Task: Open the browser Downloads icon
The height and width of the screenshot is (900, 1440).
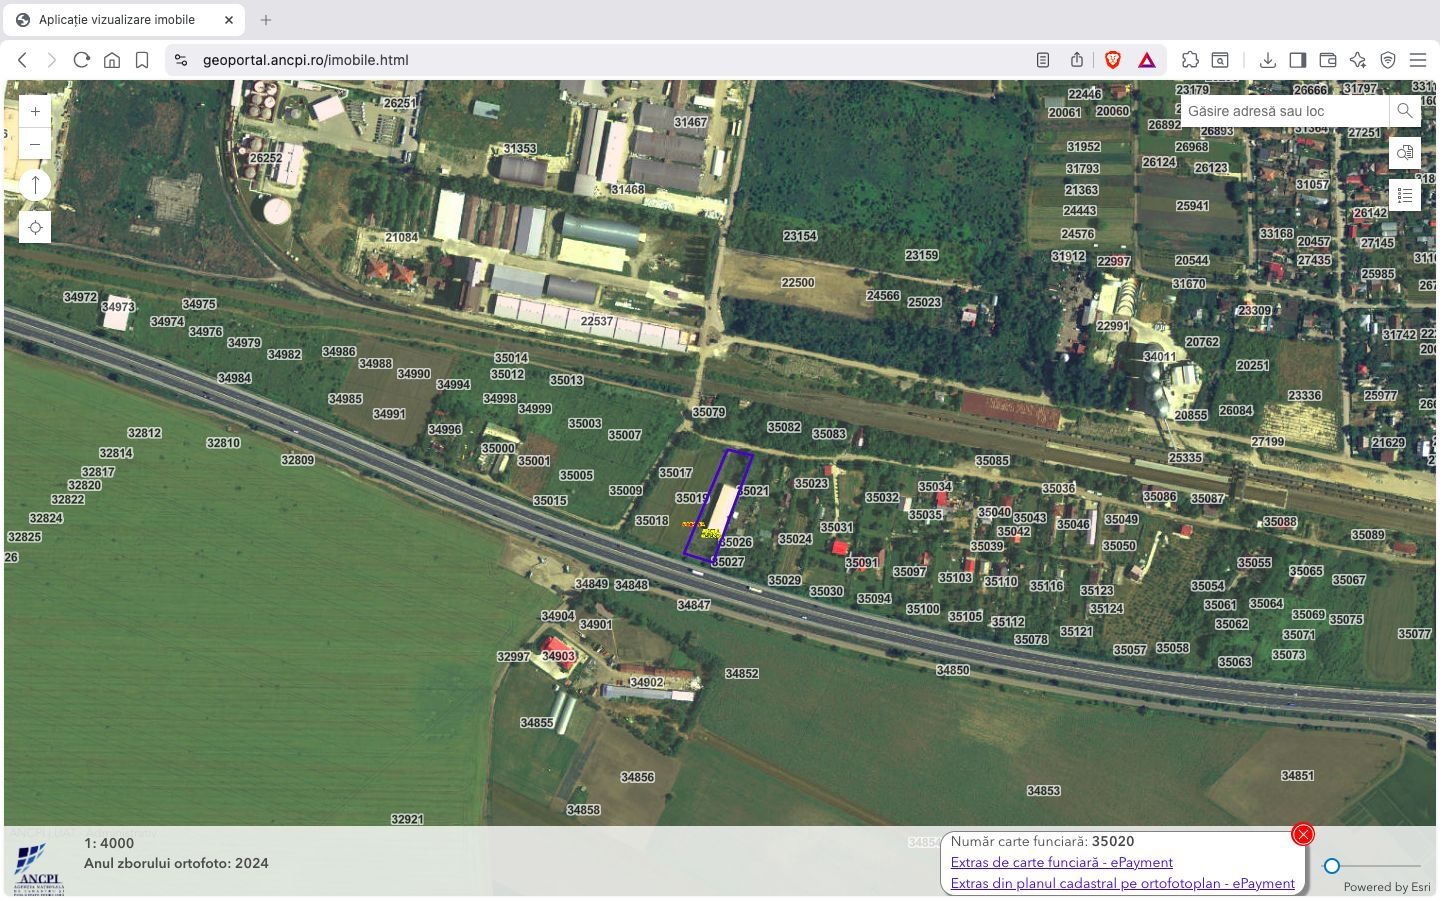Action: (1268, 60)
